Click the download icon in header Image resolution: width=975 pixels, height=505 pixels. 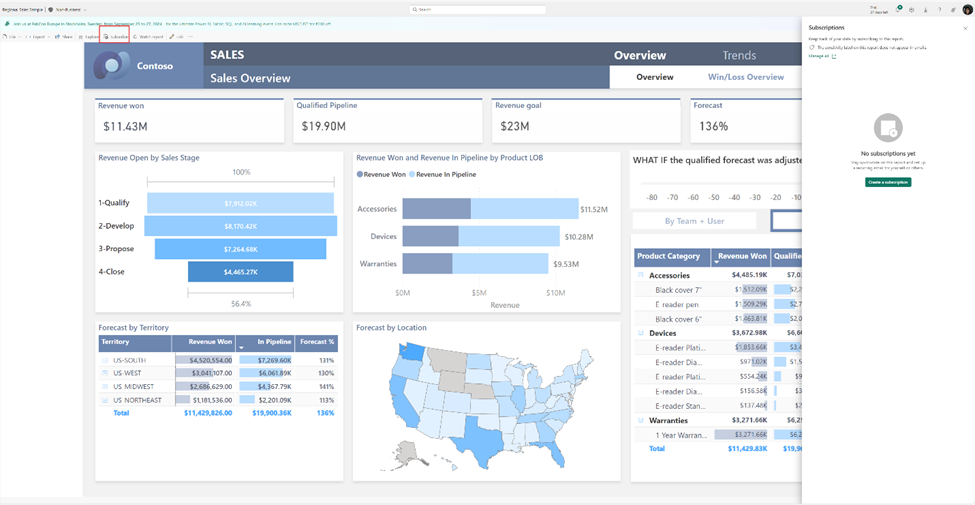[926, 9]
